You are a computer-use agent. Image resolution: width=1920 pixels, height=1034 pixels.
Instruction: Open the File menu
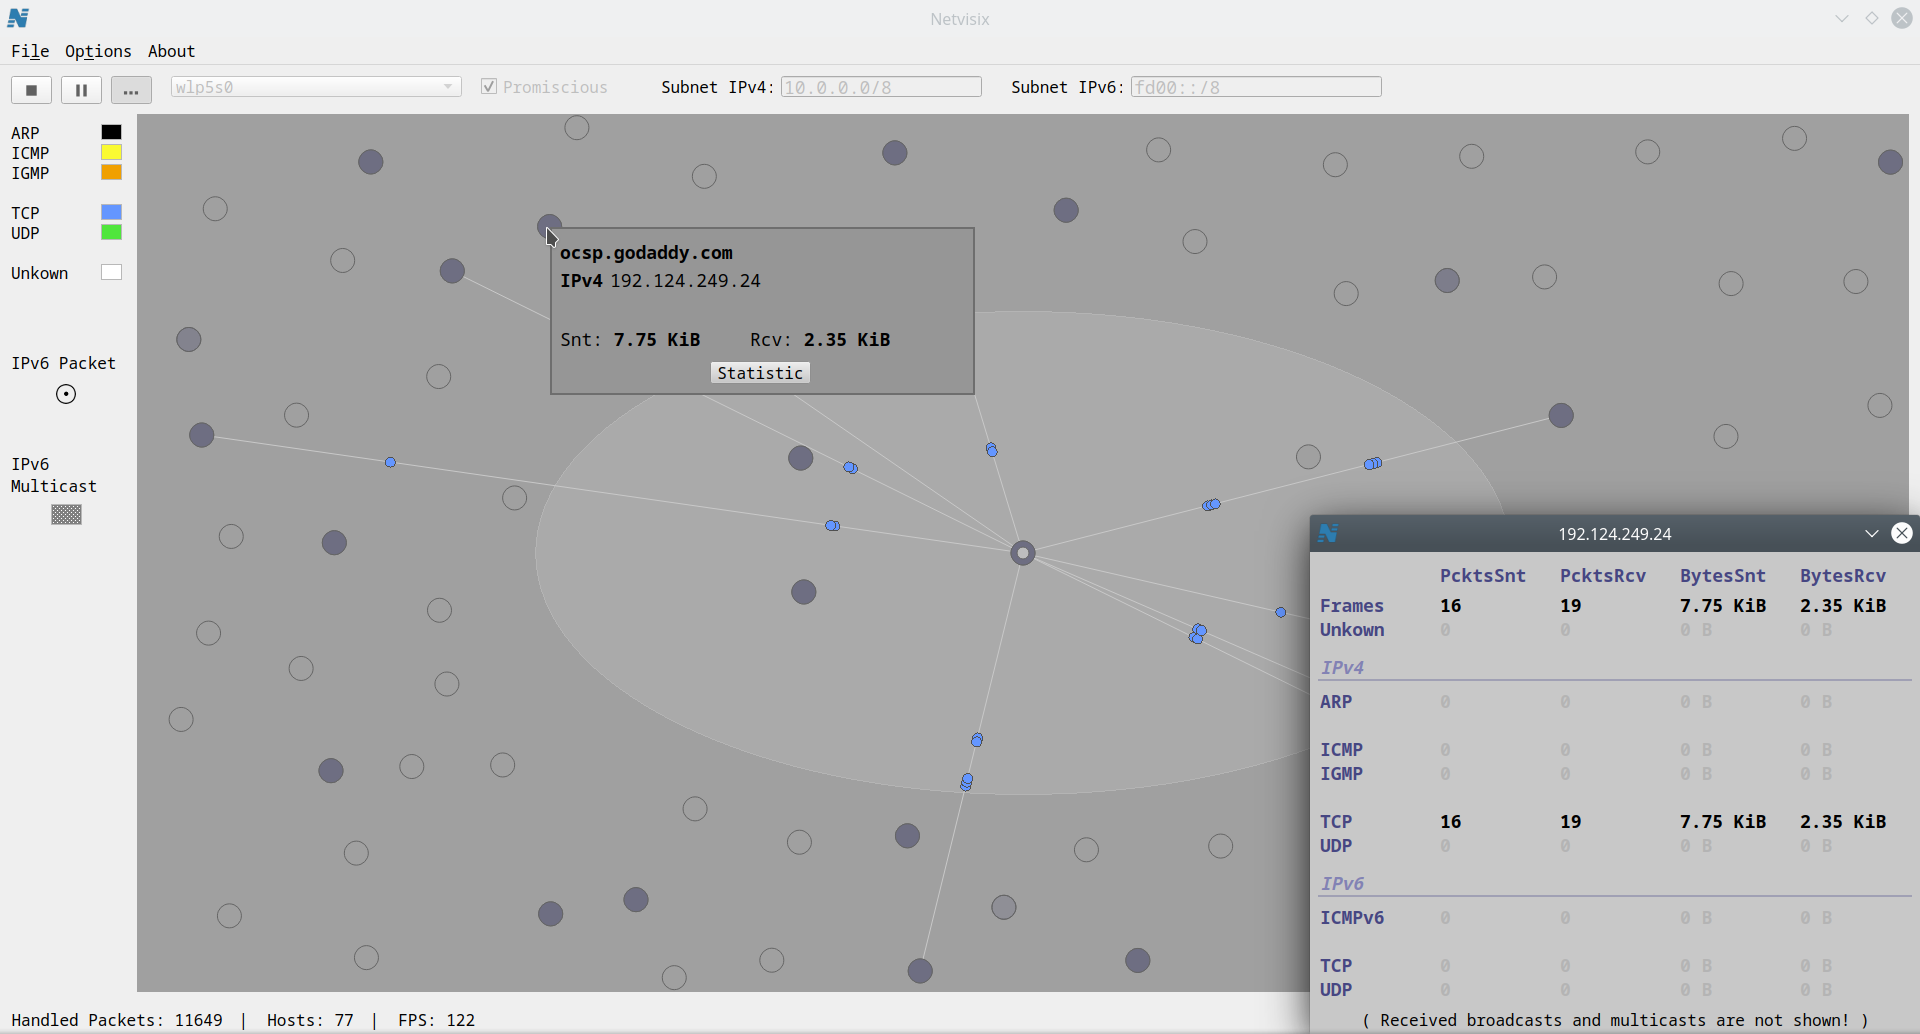tap(30, 51)
